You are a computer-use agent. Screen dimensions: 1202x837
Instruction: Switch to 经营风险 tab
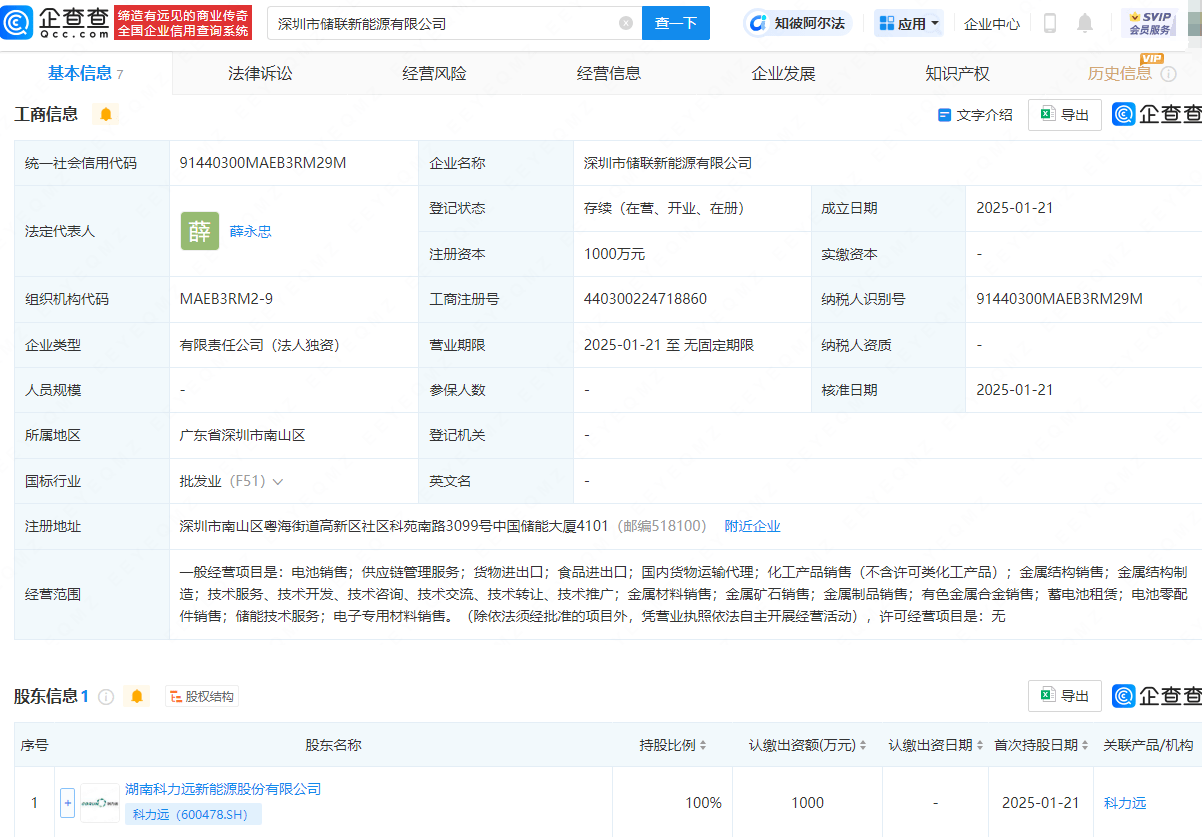pos(434,73)
